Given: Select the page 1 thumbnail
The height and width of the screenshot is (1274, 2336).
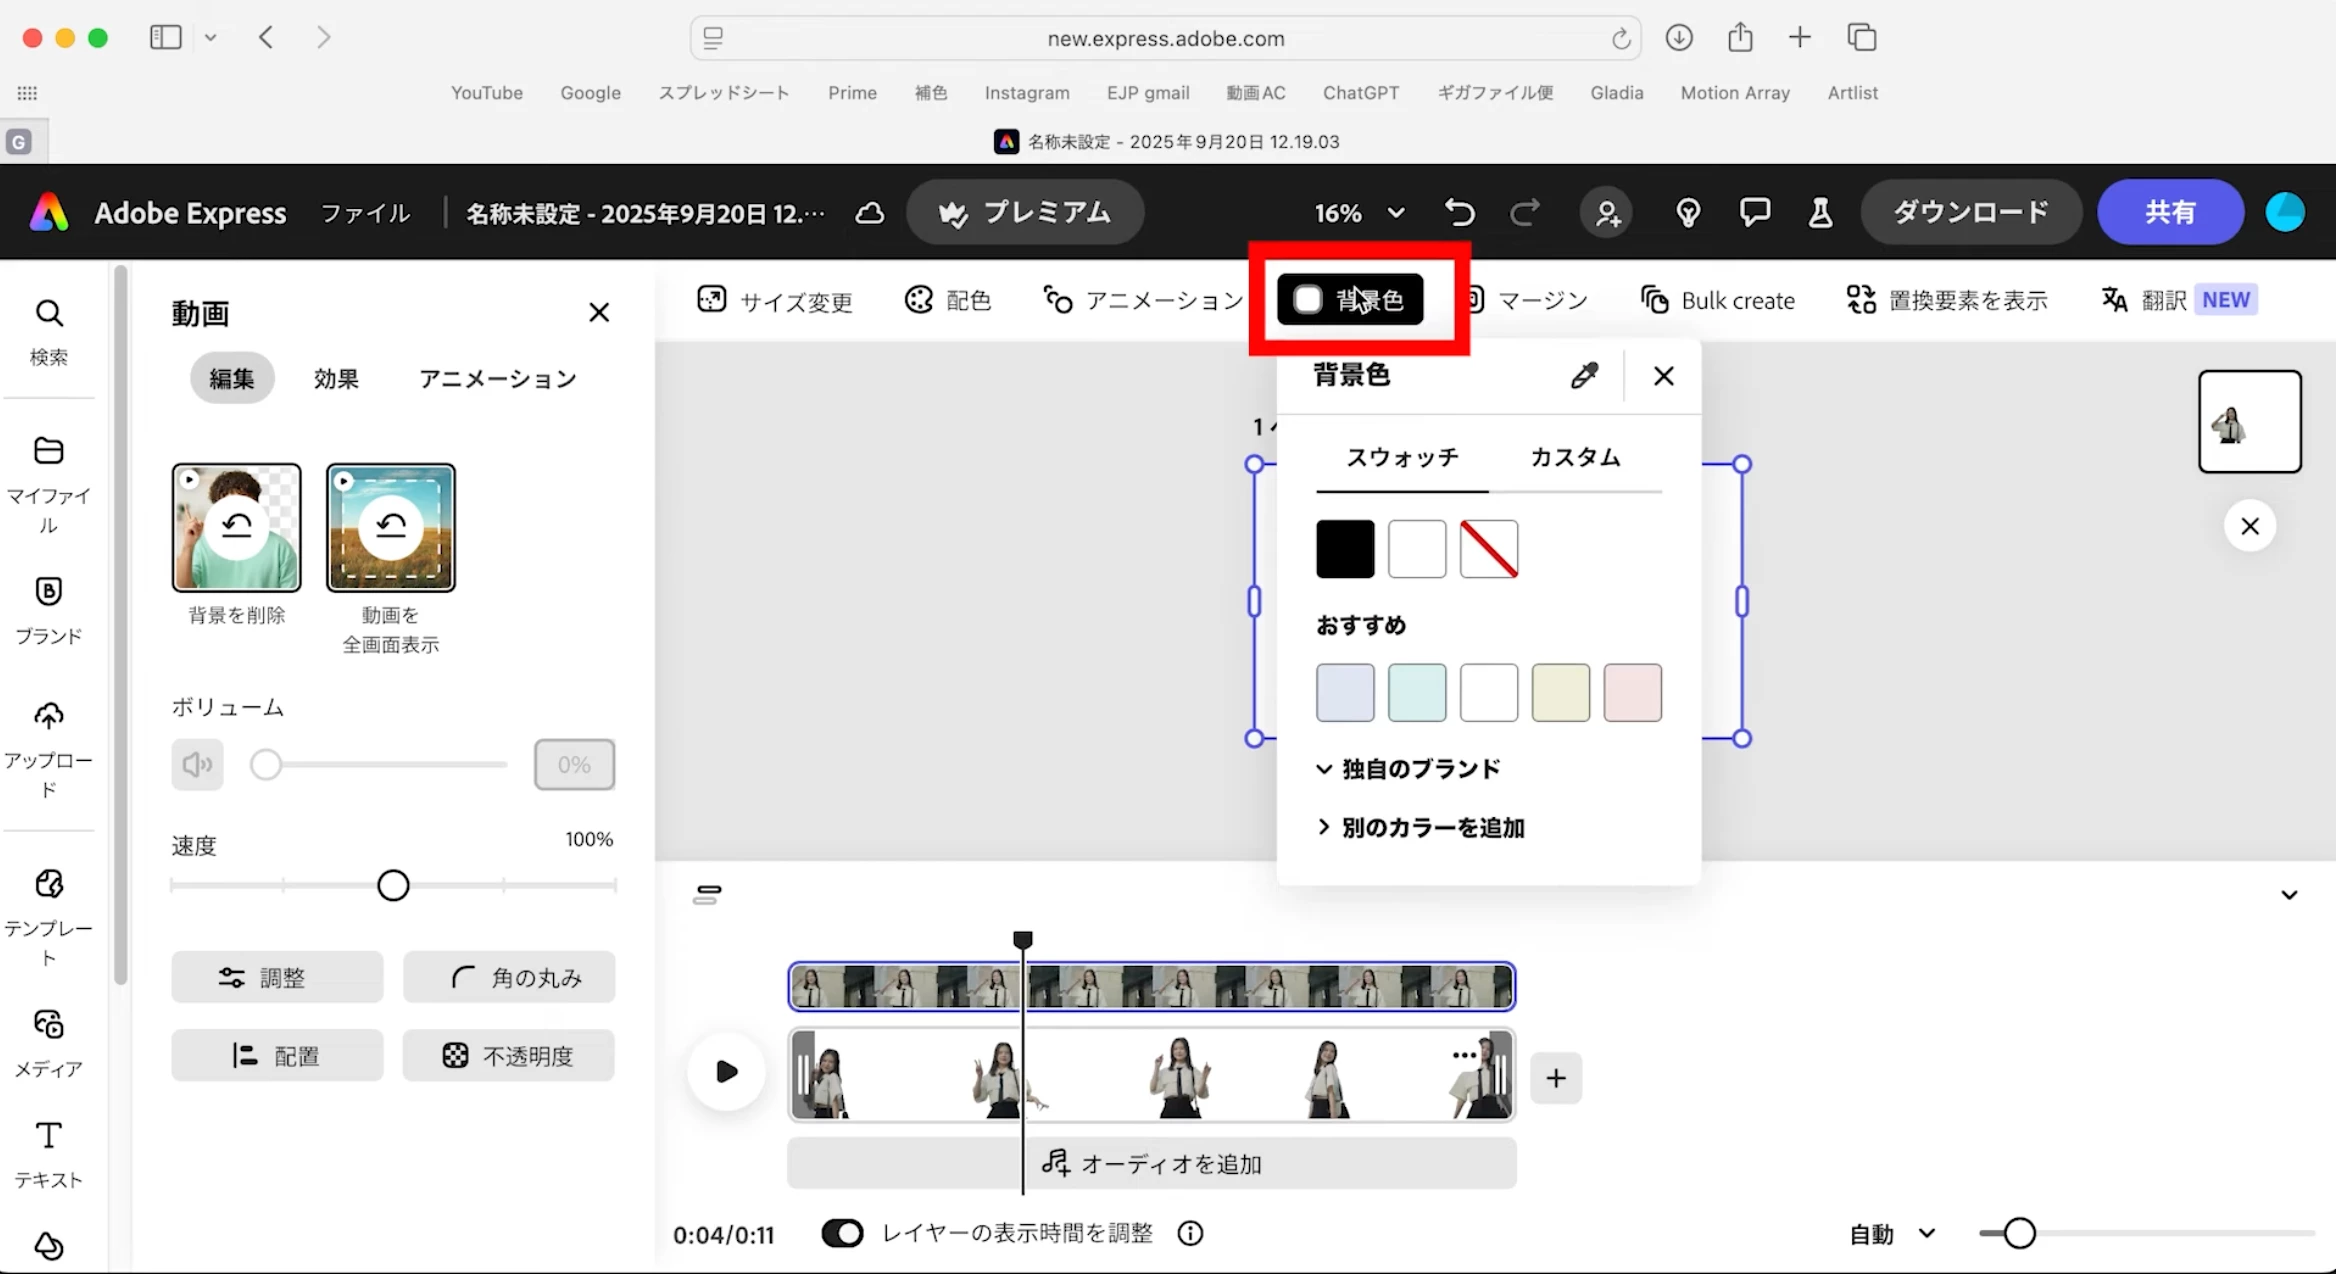Looking at the screenshot, I should [2250, 421].
